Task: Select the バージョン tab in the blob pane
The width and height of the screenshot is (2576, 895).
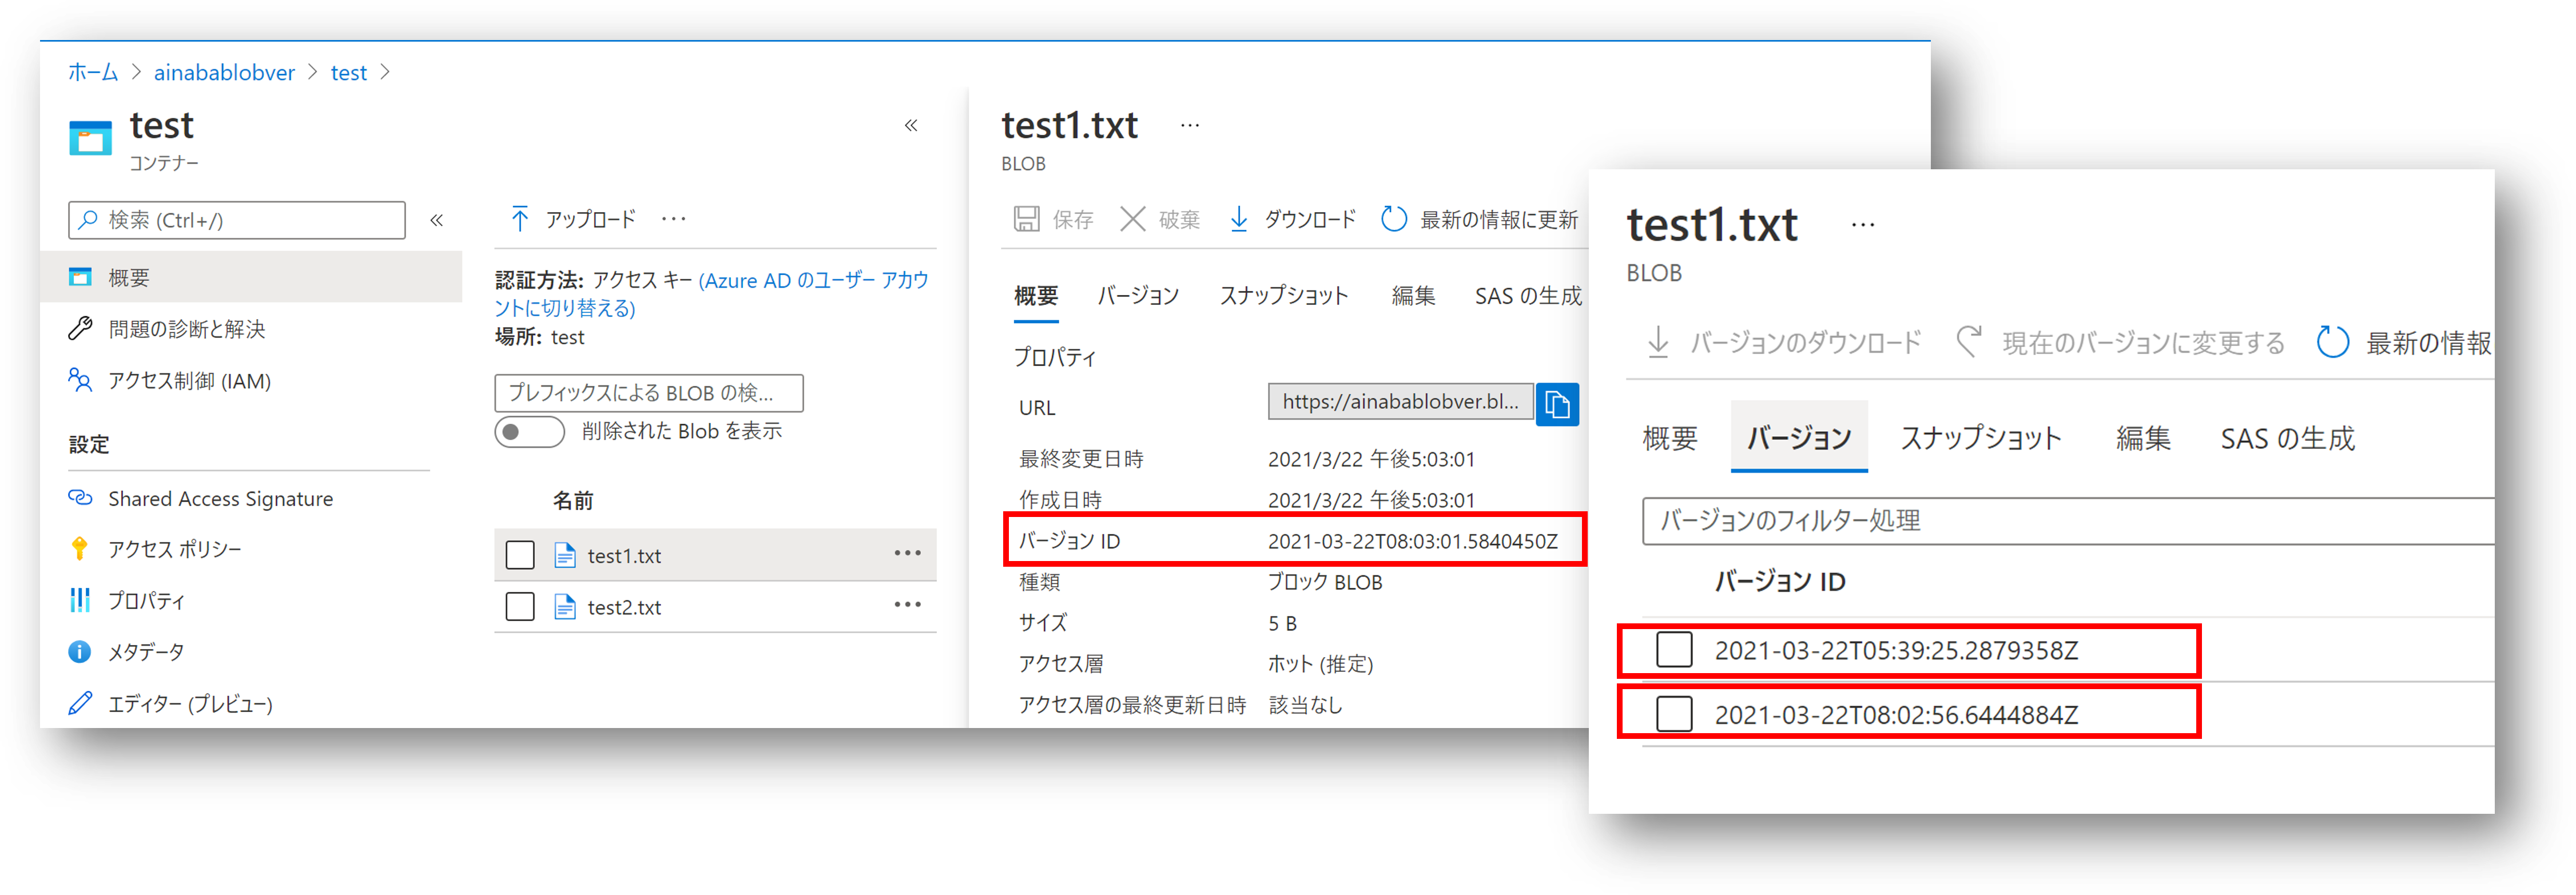Action: click(x=1138, y=296)
